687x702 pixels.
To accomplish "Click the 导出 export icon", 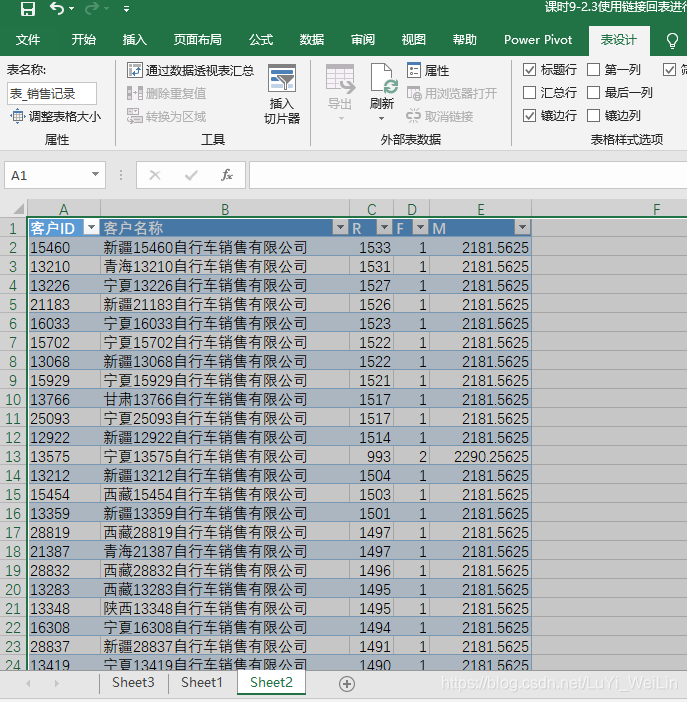I will (340, 79).
